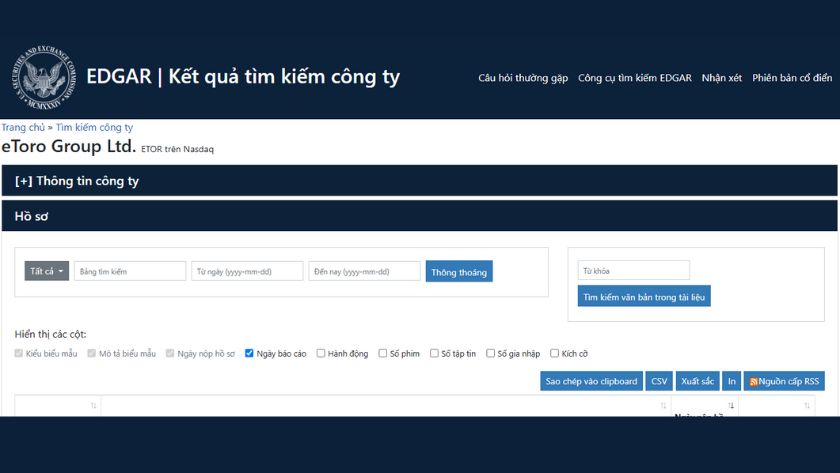Focus the Bảng tìm kiếm input field

coord(130,271)
